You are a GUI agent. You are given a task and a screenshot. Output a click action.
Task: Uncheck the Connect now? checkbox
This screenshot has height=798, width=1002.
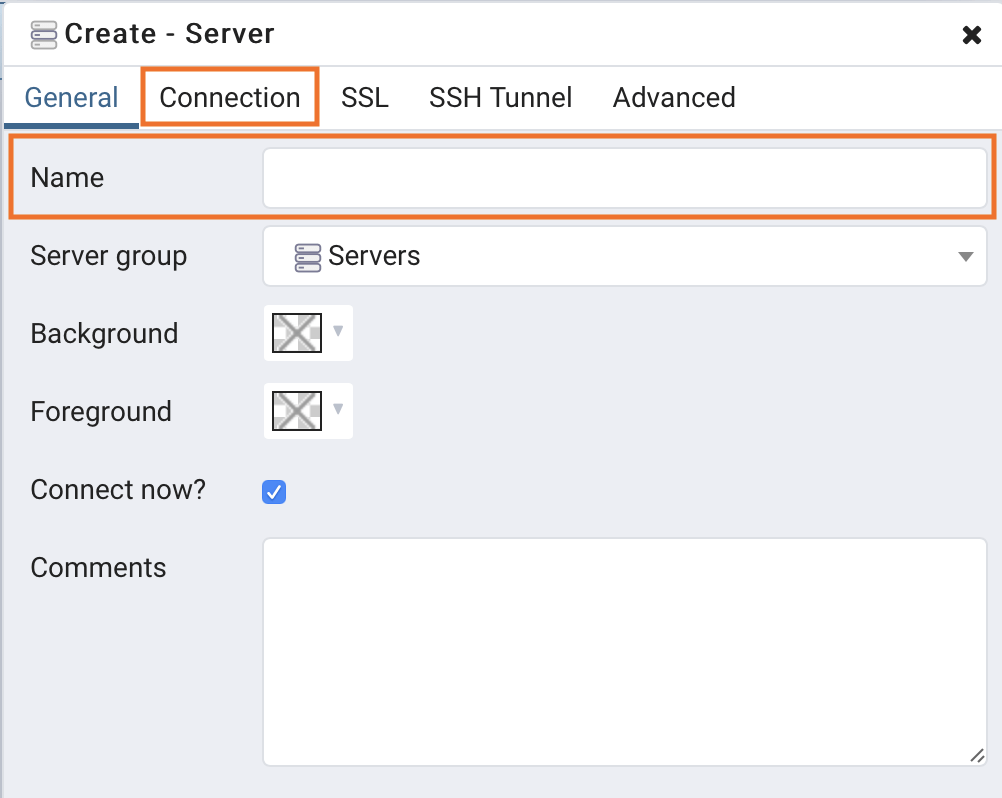(274, 491)
